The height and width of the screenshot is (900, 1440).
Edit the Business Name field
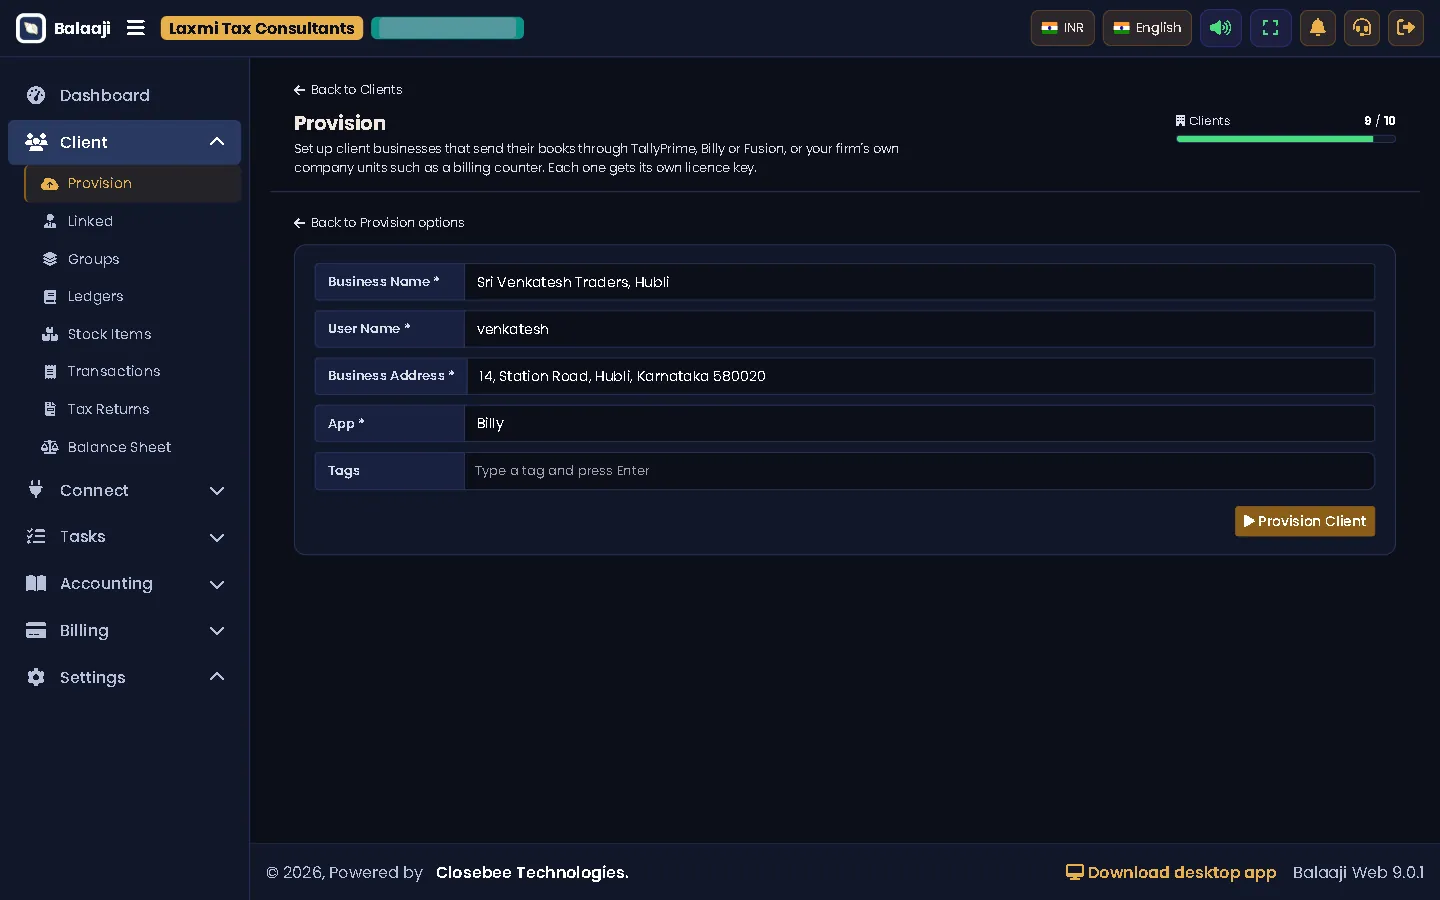click(x=919, y=282)
